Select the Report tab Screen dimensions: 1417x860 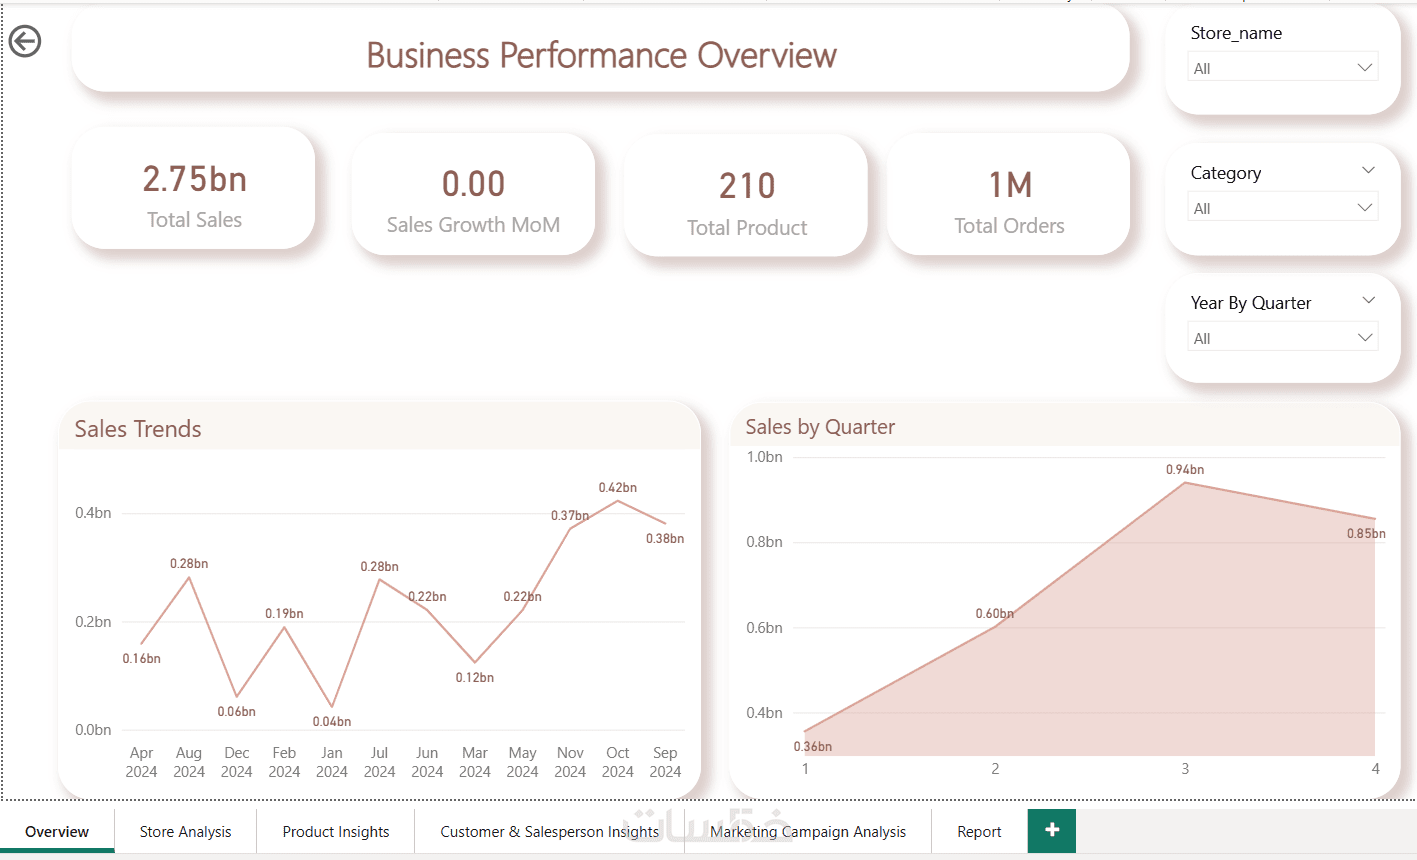pyautogui.click(x=979, y=832)
